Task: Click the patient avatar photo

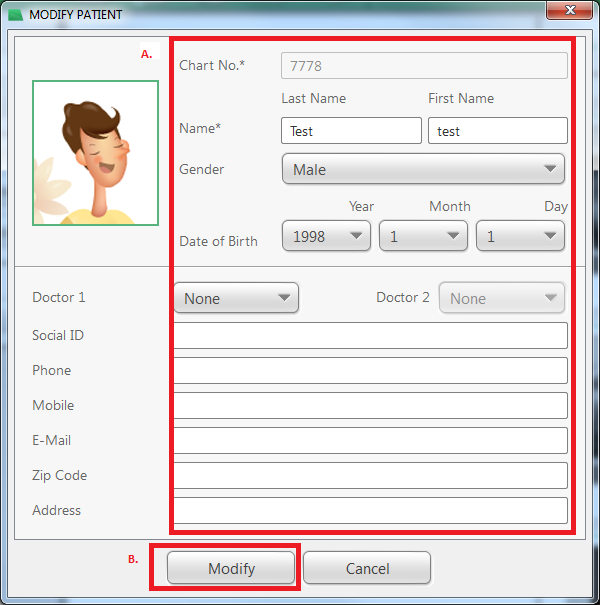Action: (95, 153)
